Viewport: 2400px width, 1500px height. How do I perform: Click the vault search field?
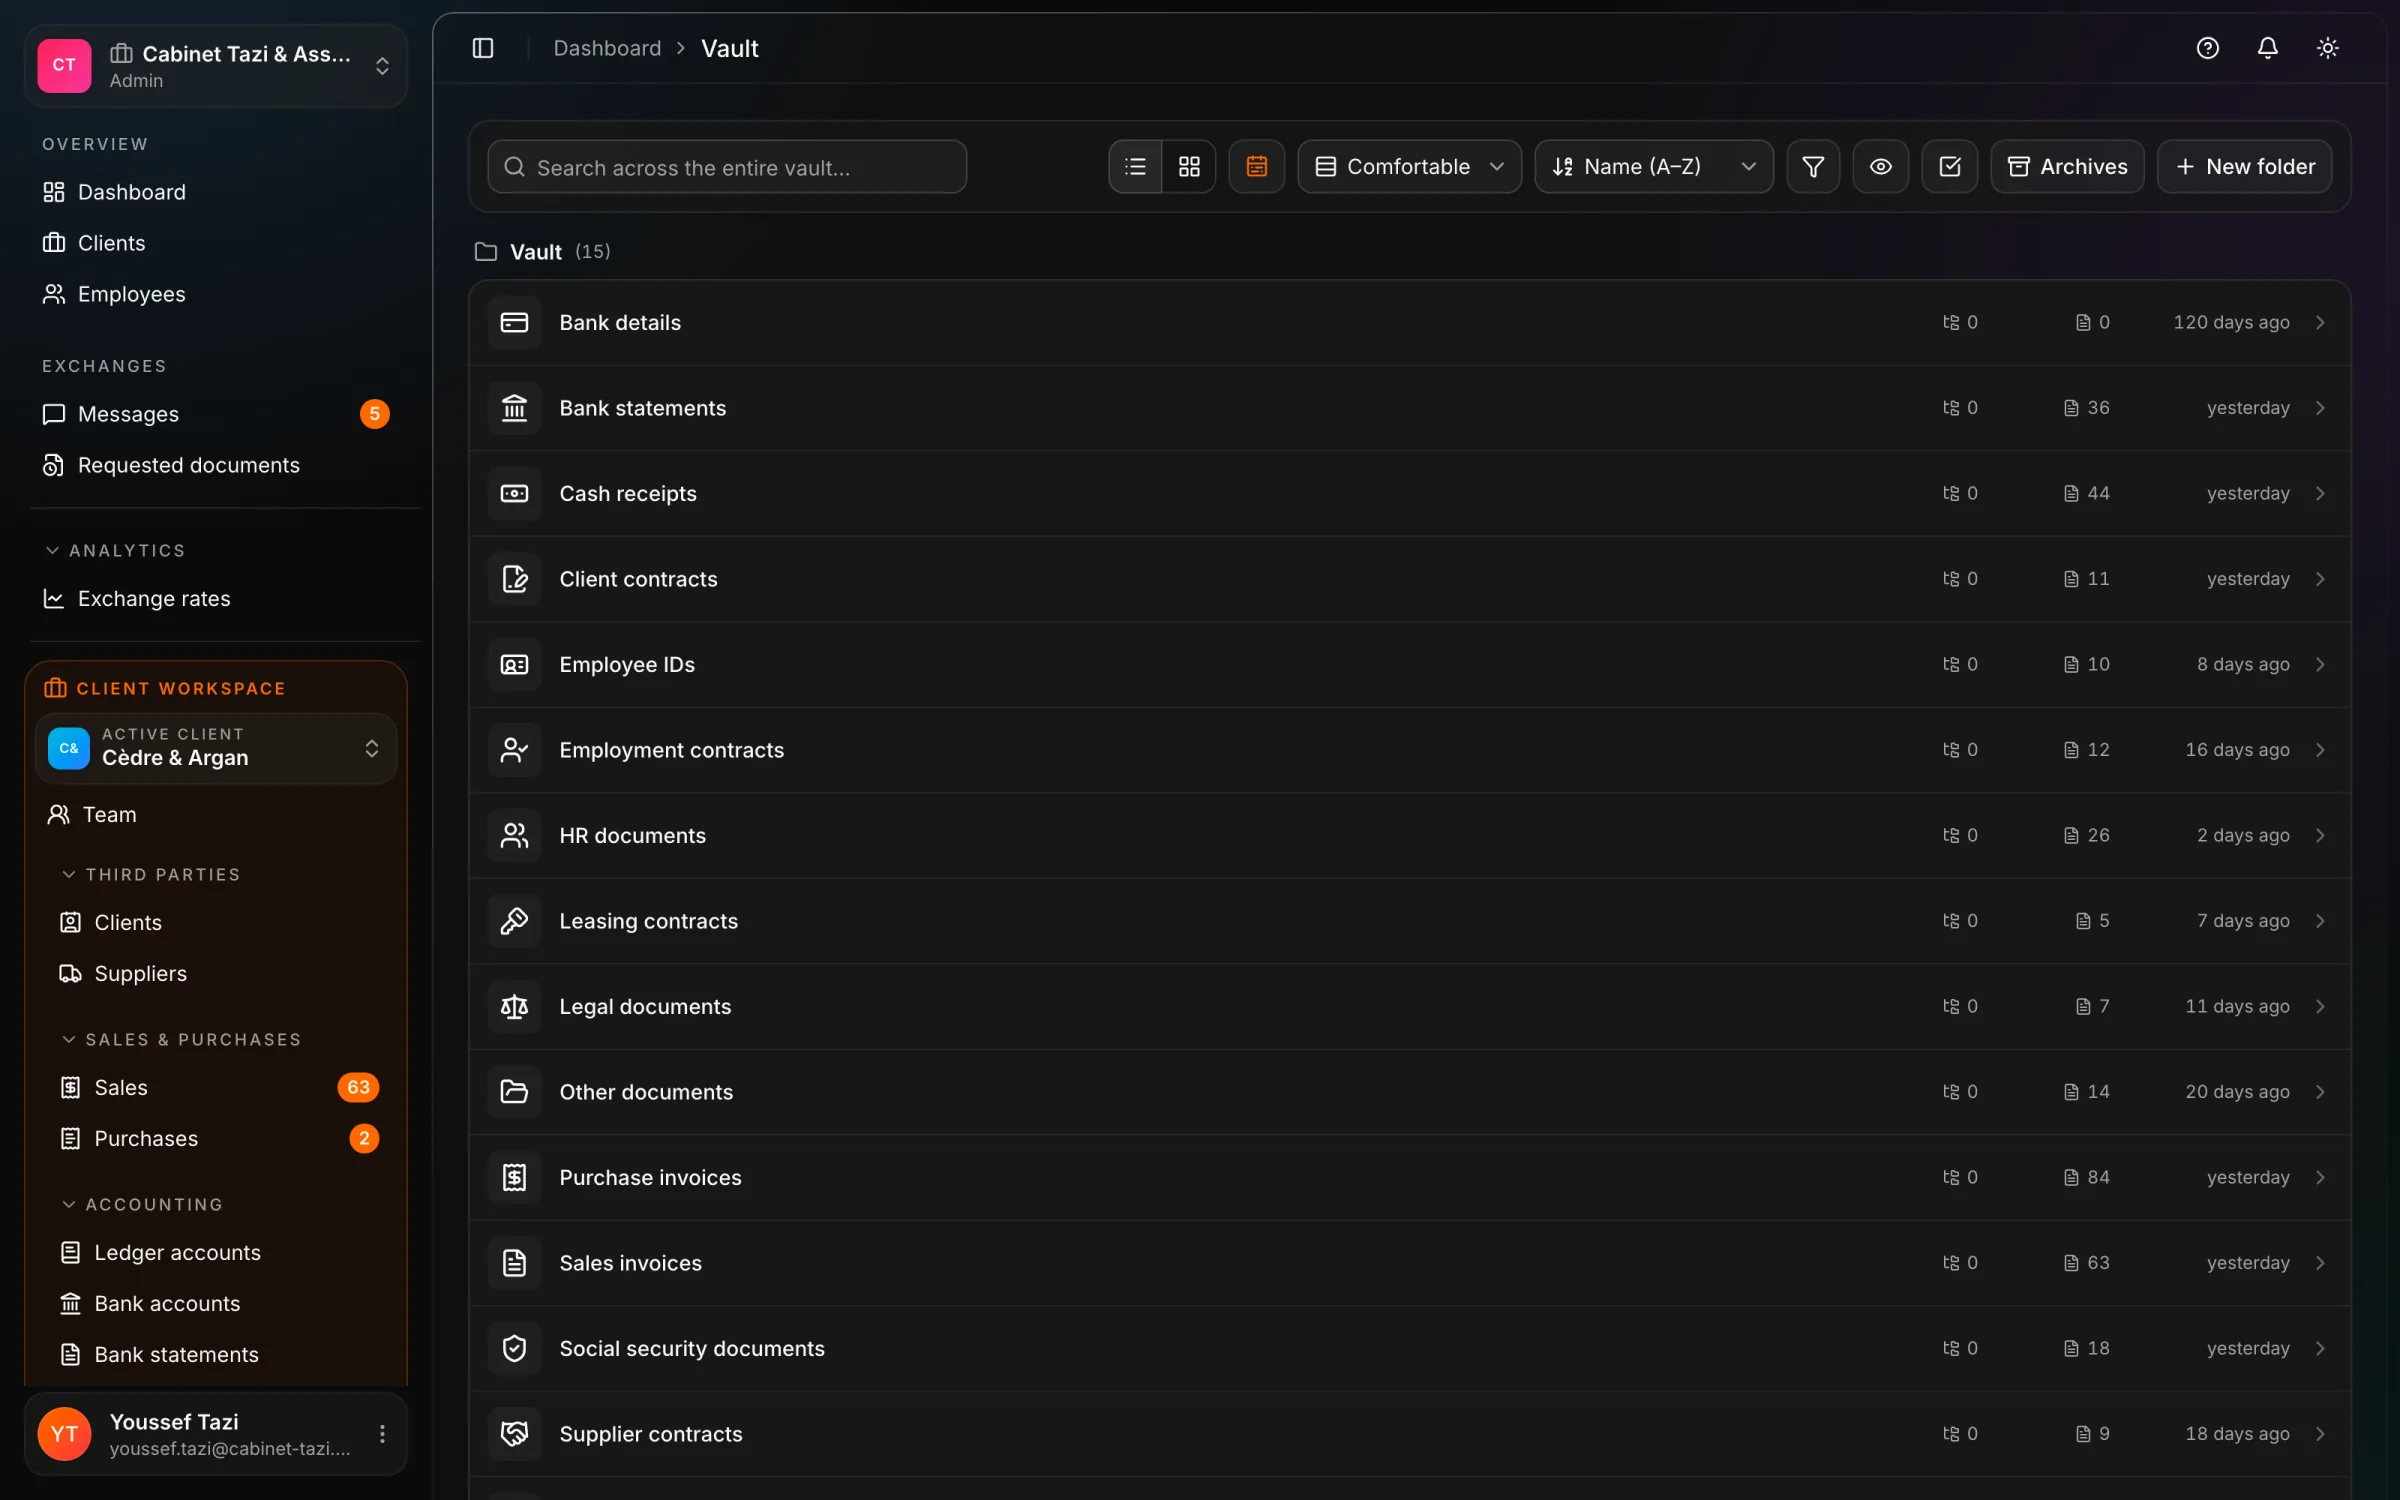(727, 167)
